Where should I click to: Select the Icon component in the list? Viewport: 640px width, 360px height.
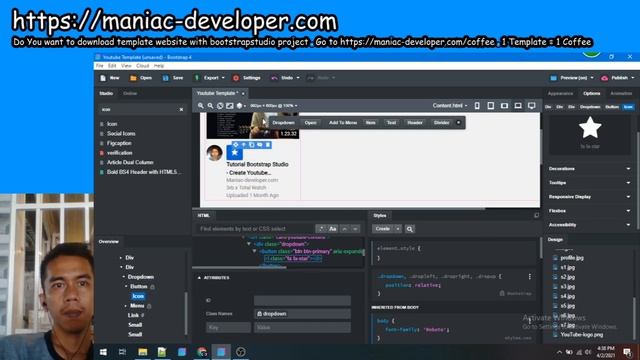112,124
